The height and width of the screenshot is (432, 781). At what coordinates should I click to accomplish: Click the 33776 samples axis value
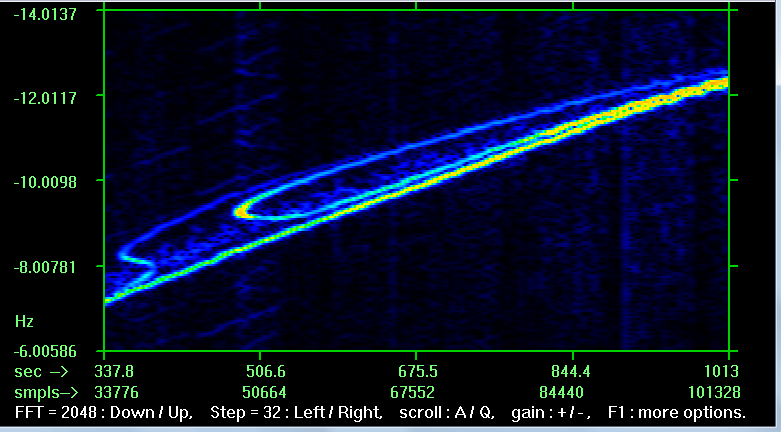point(116,393)
